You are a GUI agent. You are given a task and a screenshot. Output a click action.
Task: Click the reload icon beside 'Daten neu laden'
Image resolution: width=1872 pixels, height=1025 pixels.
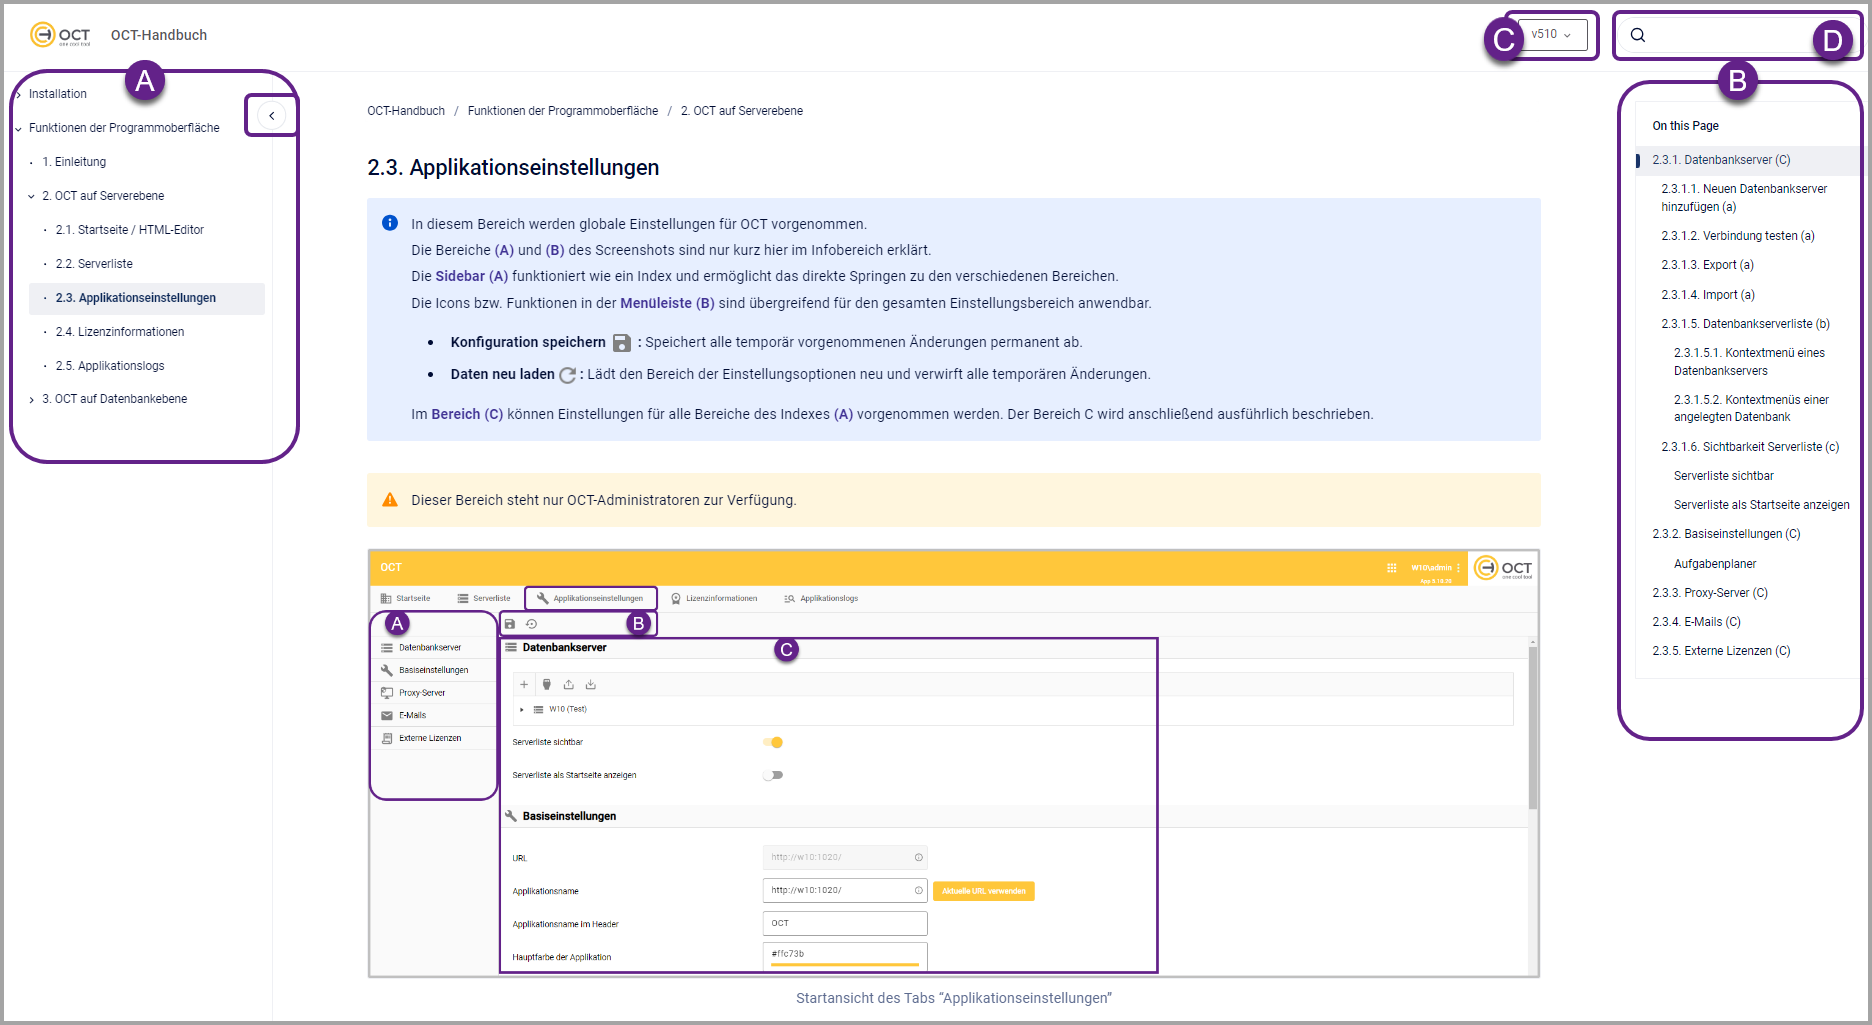(x=567, y=375)
